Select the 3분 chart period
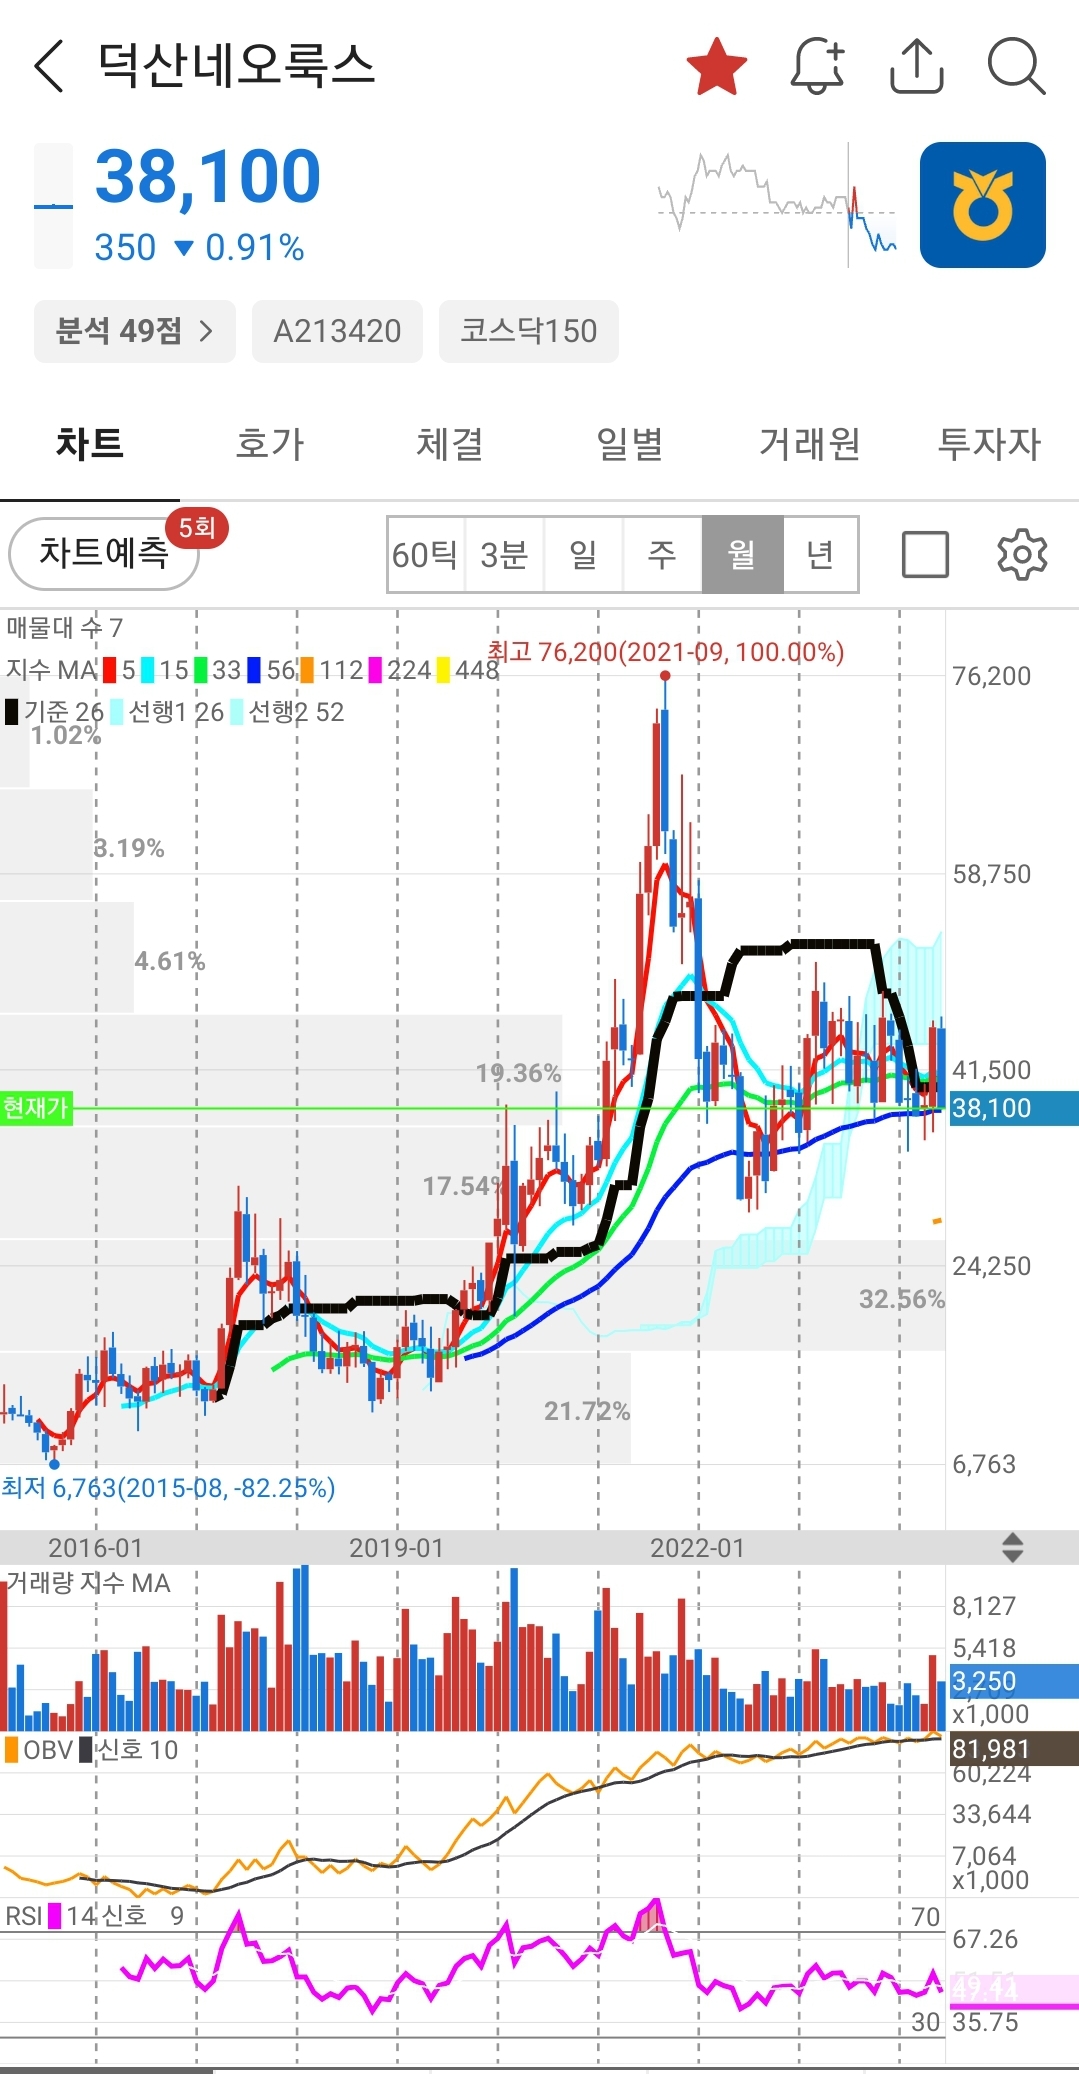 pos(504,555)
